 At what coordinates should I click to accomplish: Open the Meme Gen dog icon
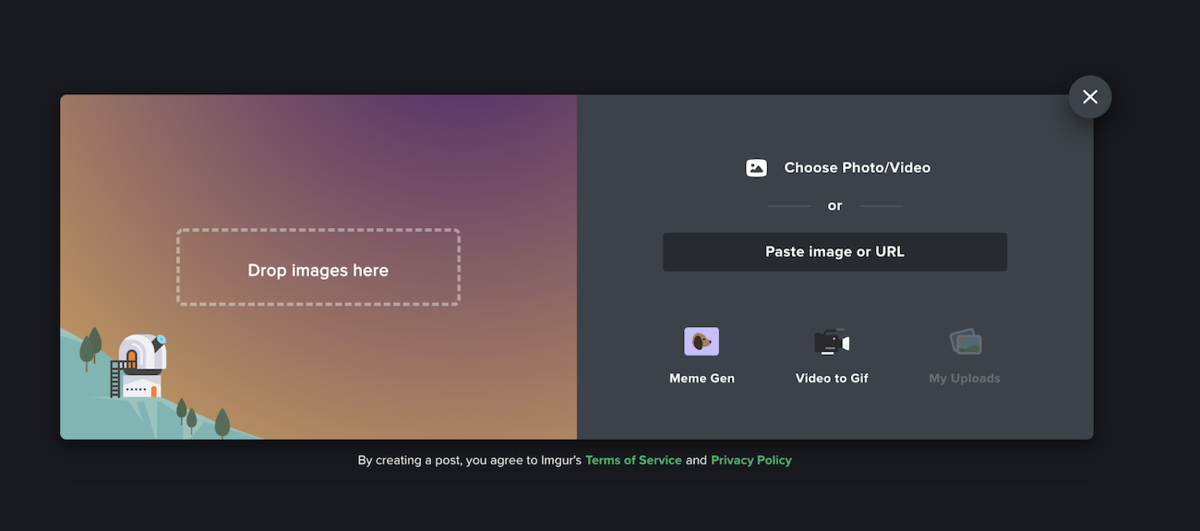(701, 342)
